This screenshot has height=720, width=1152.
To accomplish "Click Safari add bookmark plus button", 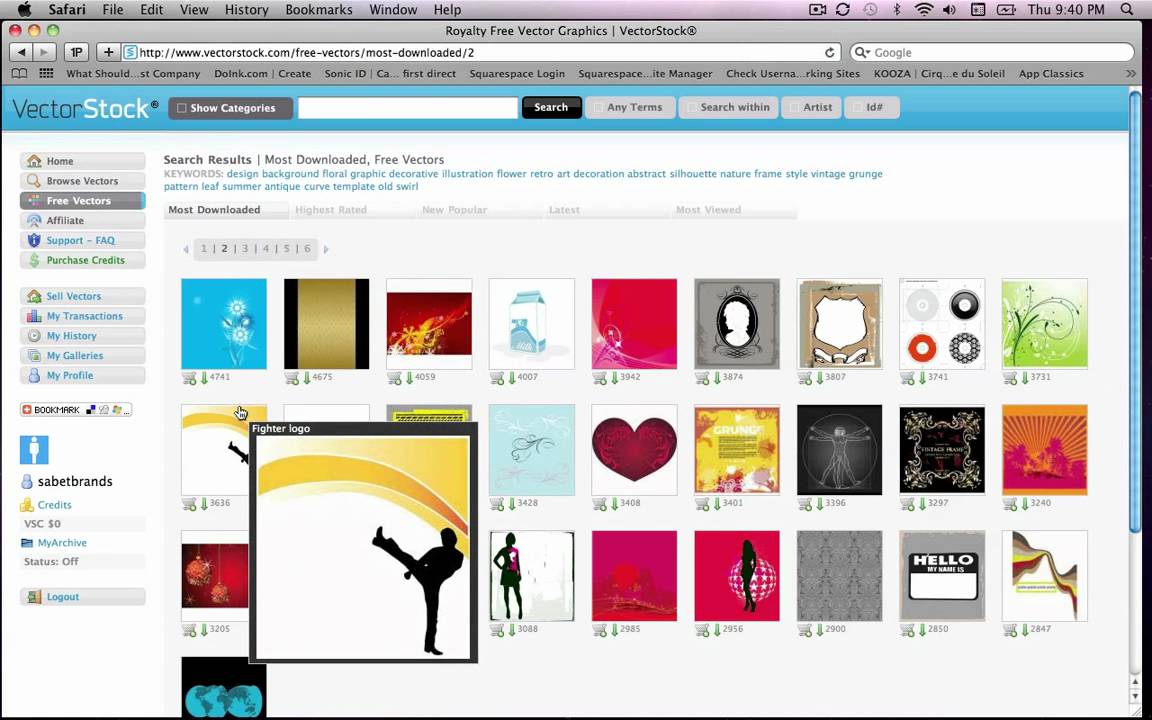I will coord(108,52).
